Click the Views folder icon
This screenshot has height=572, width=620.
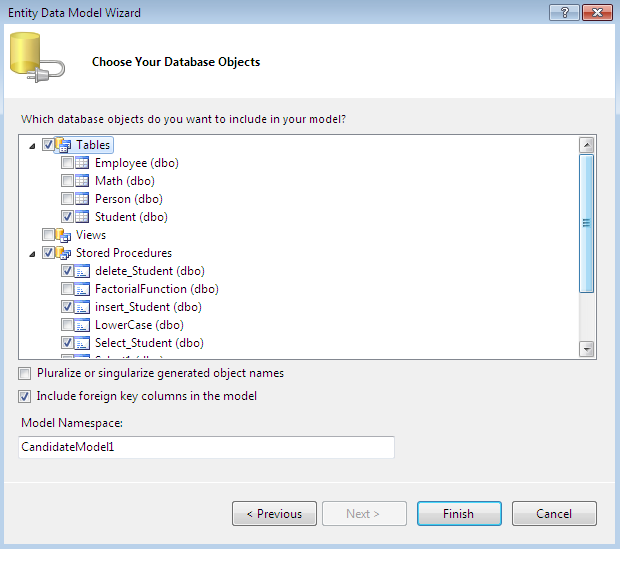63,235
